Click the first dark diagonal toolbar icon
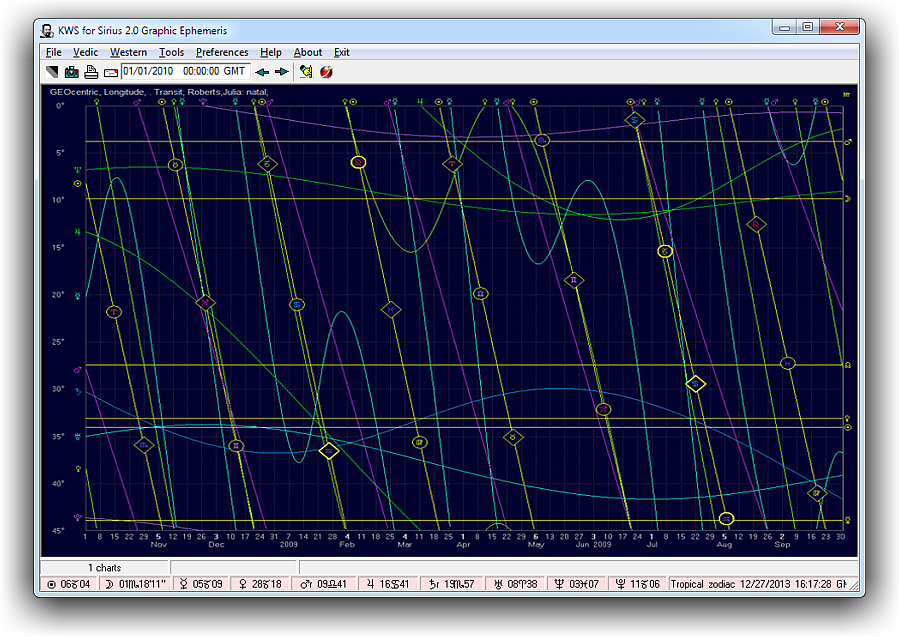The height and width of the screenshot is (637, 899). tap(53, 72)
